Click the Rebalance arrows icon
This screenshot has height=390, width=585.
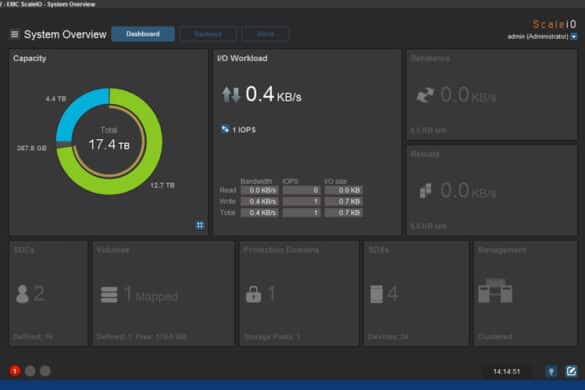(x=425, y=95)
